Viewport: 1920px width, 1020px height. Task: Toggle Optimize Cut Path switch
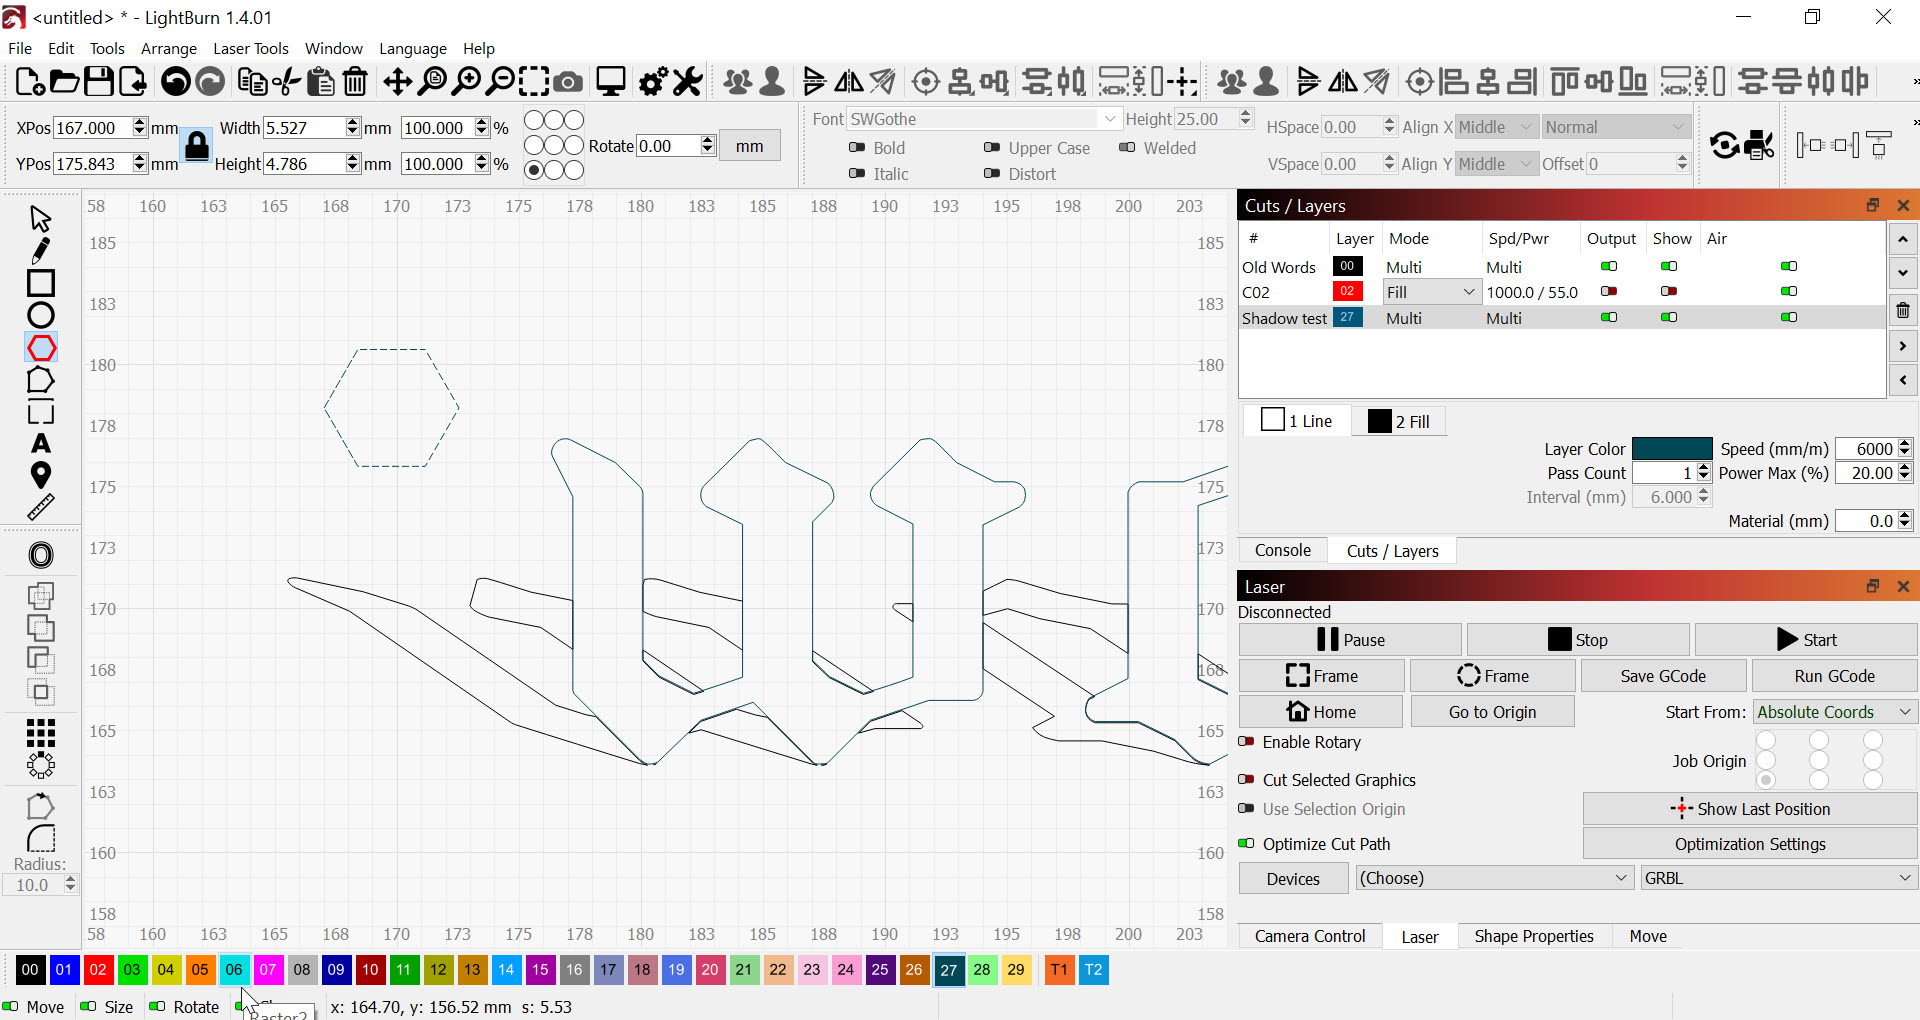[1246, 843]
